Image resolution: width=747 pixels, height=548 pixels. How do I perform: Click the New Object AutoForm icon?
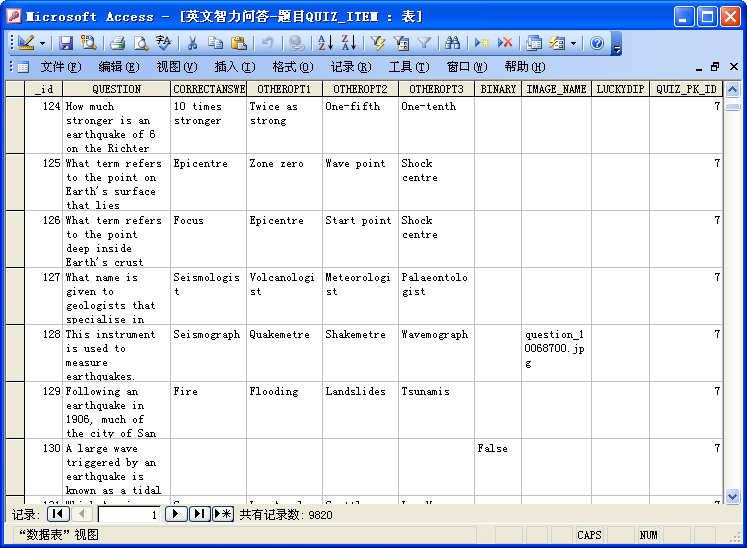[557, 43]
